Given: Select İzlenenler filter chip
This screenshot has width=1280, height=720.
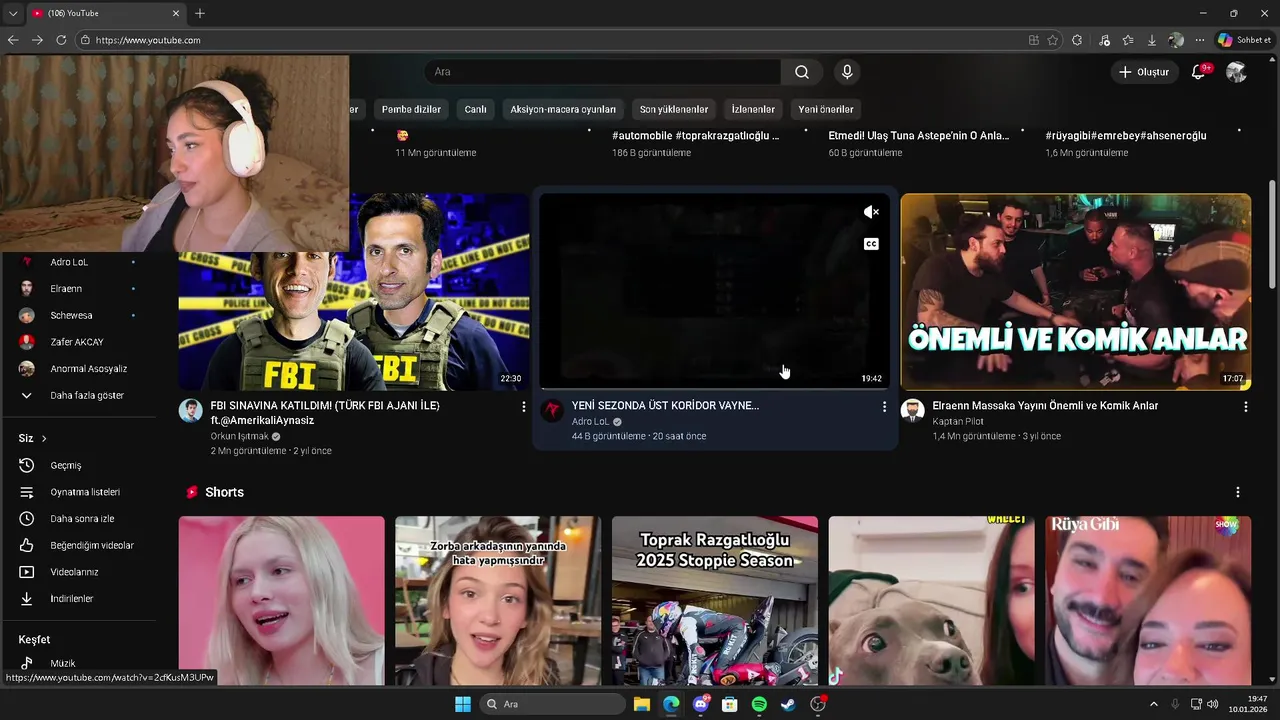Looking at the screenshot, I should [x=753, y=109].
